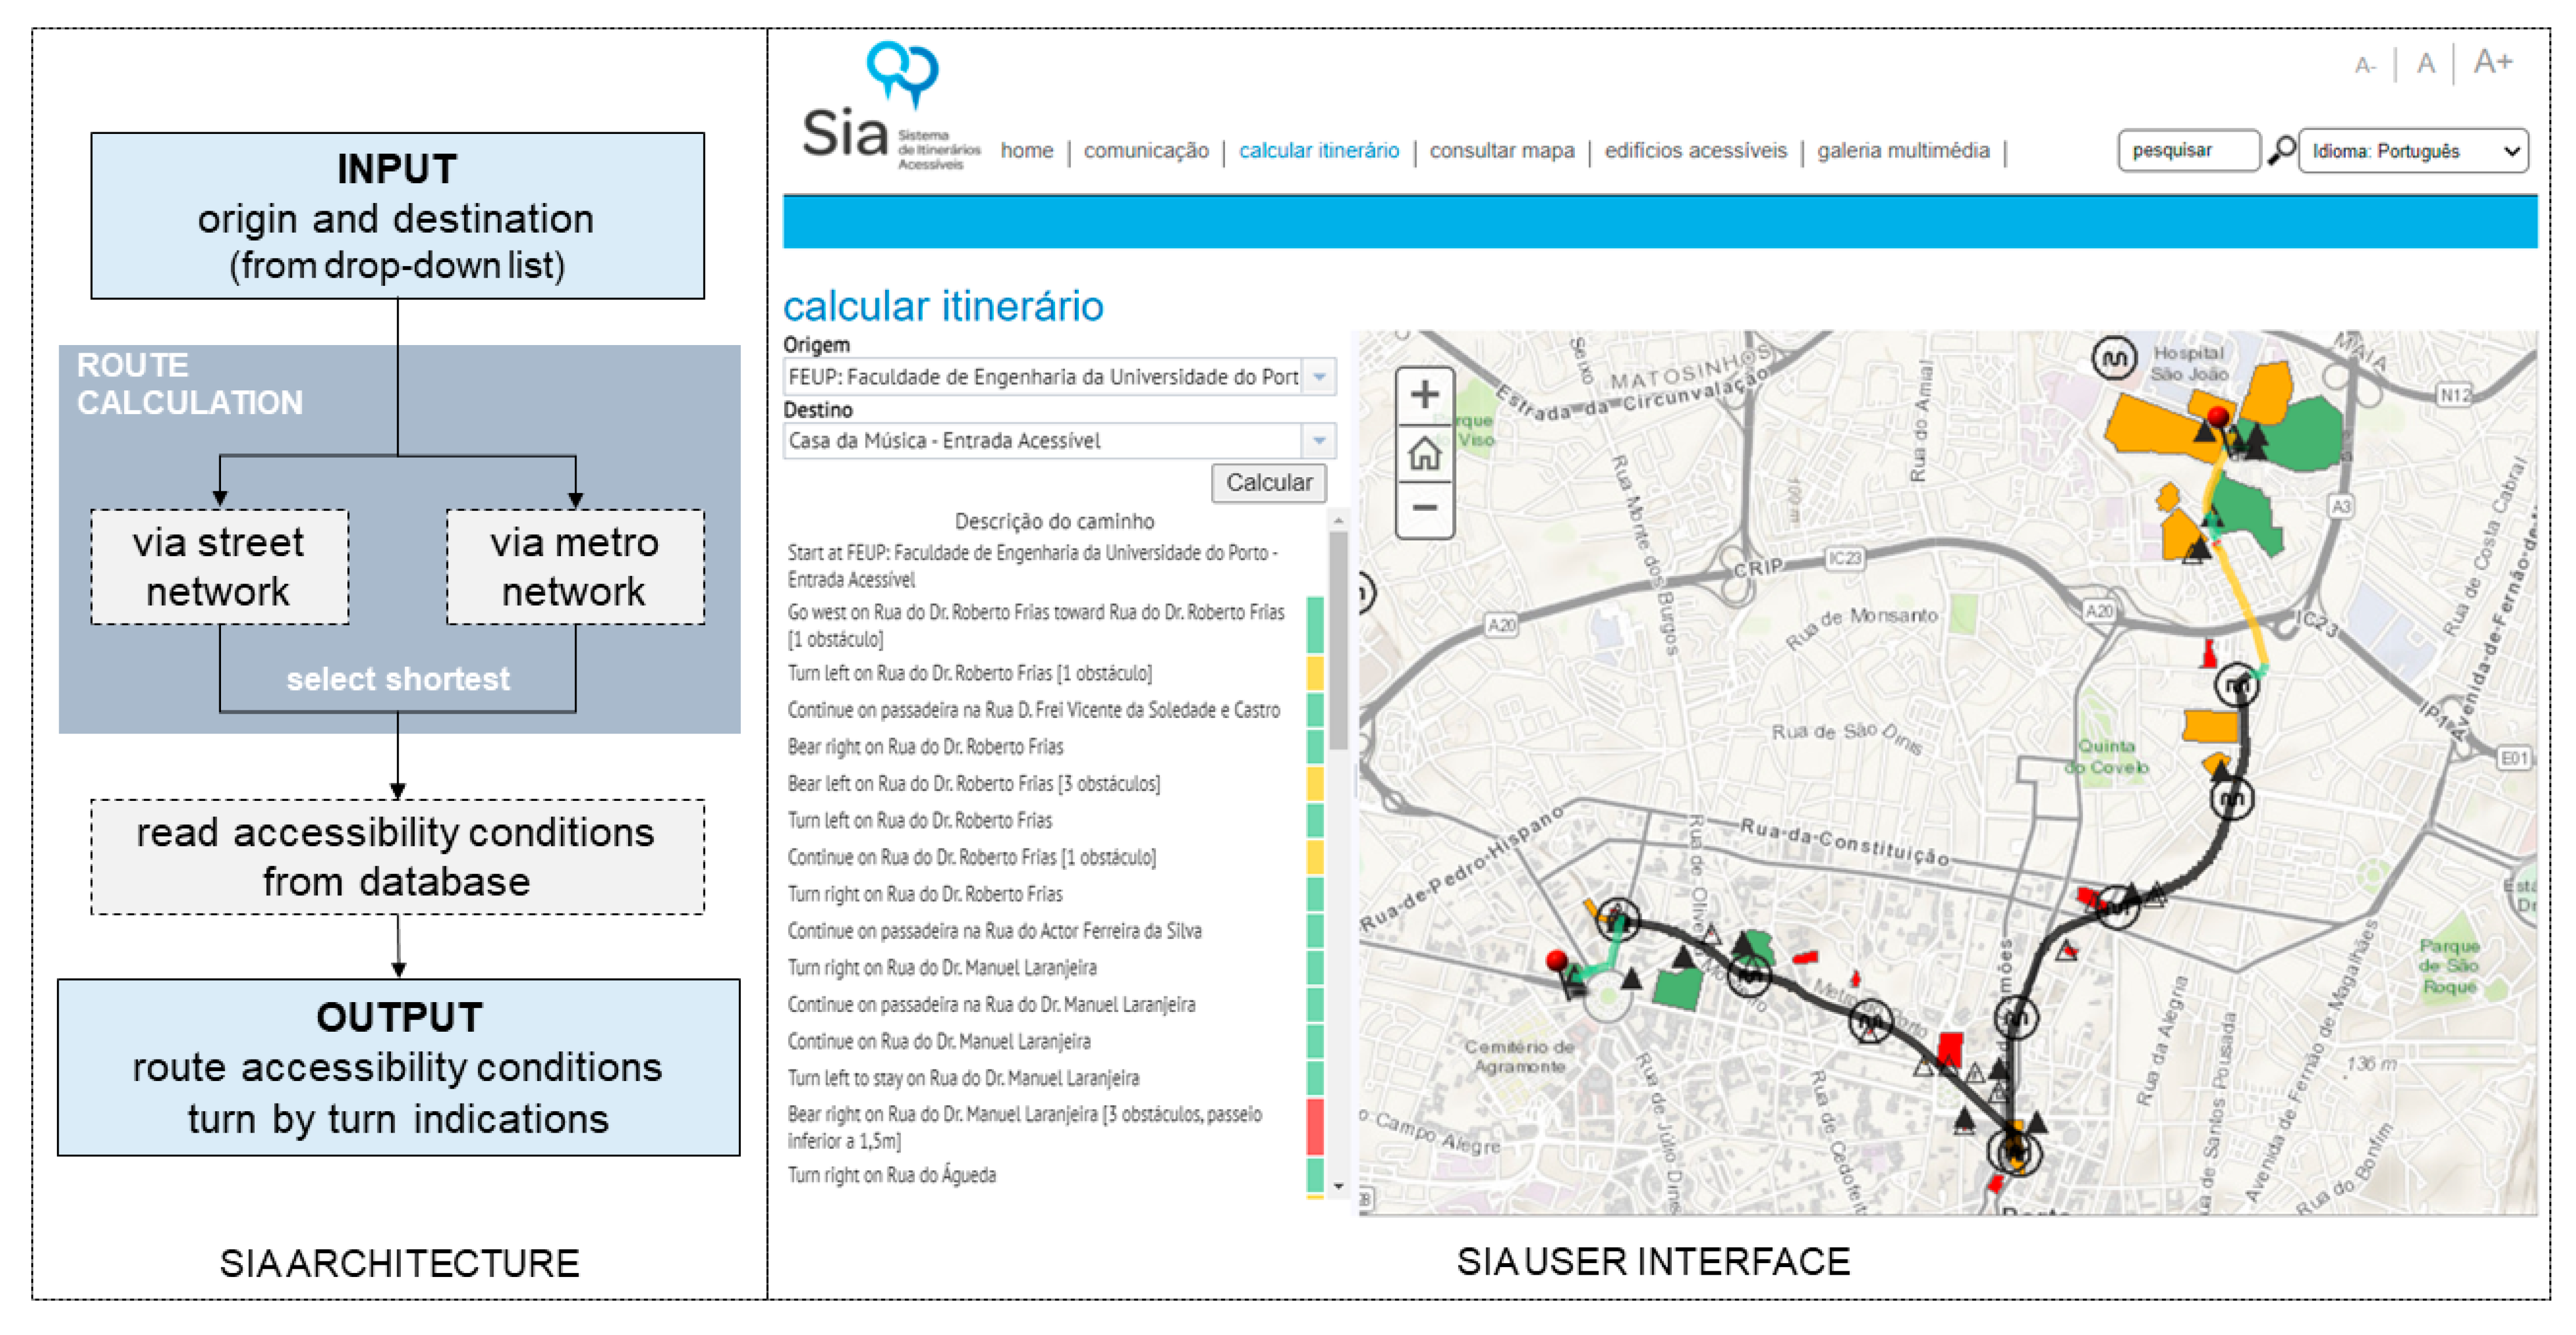Open the calcular itinerário menu item
Viewport: 2576px width, 1335px height.
click(x=1318, y=151)
